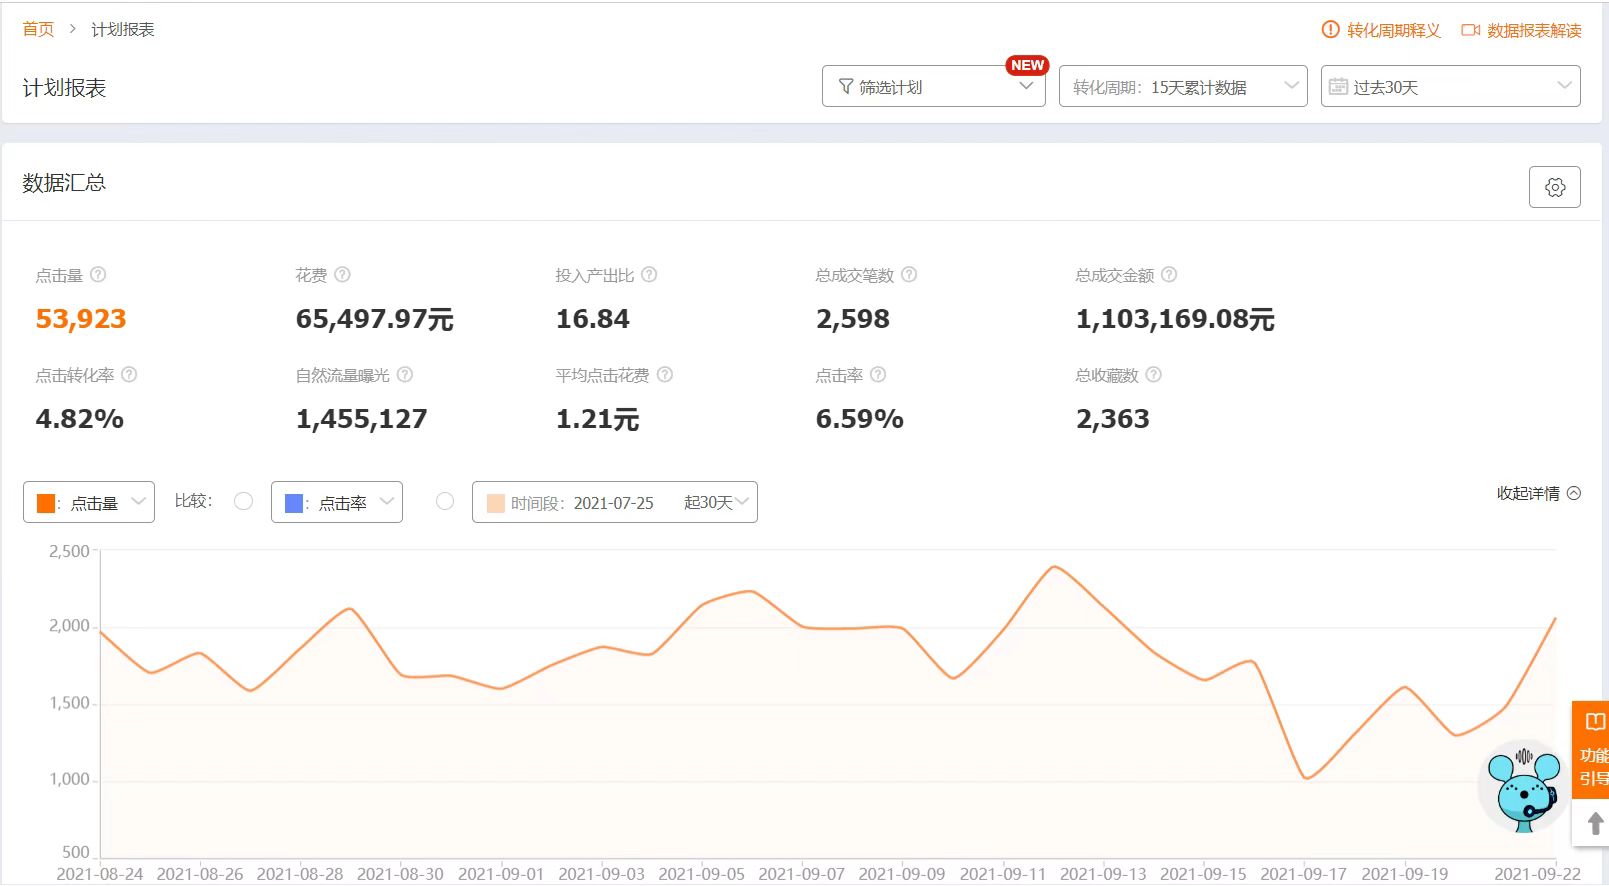
Task: Open the data summary settings gear
Action: coord(1554,187)
